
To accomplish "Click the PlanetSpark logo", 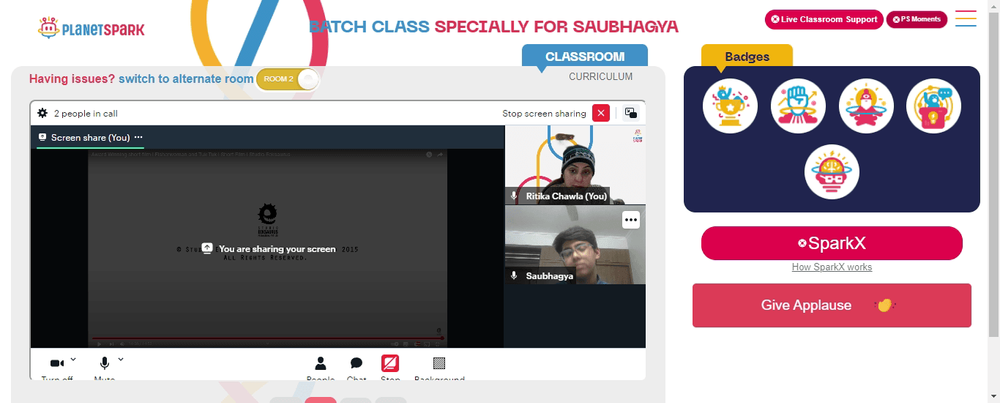I will (x=91, y=28).
